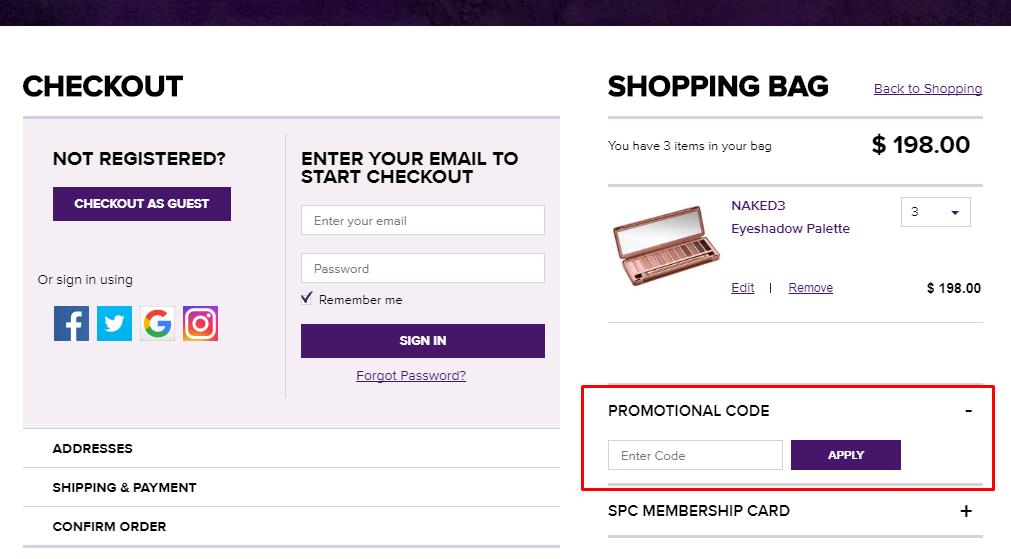Open the Shipping & Payment step
Viewport: 1011px width, 559px height.
pos(125,488)
